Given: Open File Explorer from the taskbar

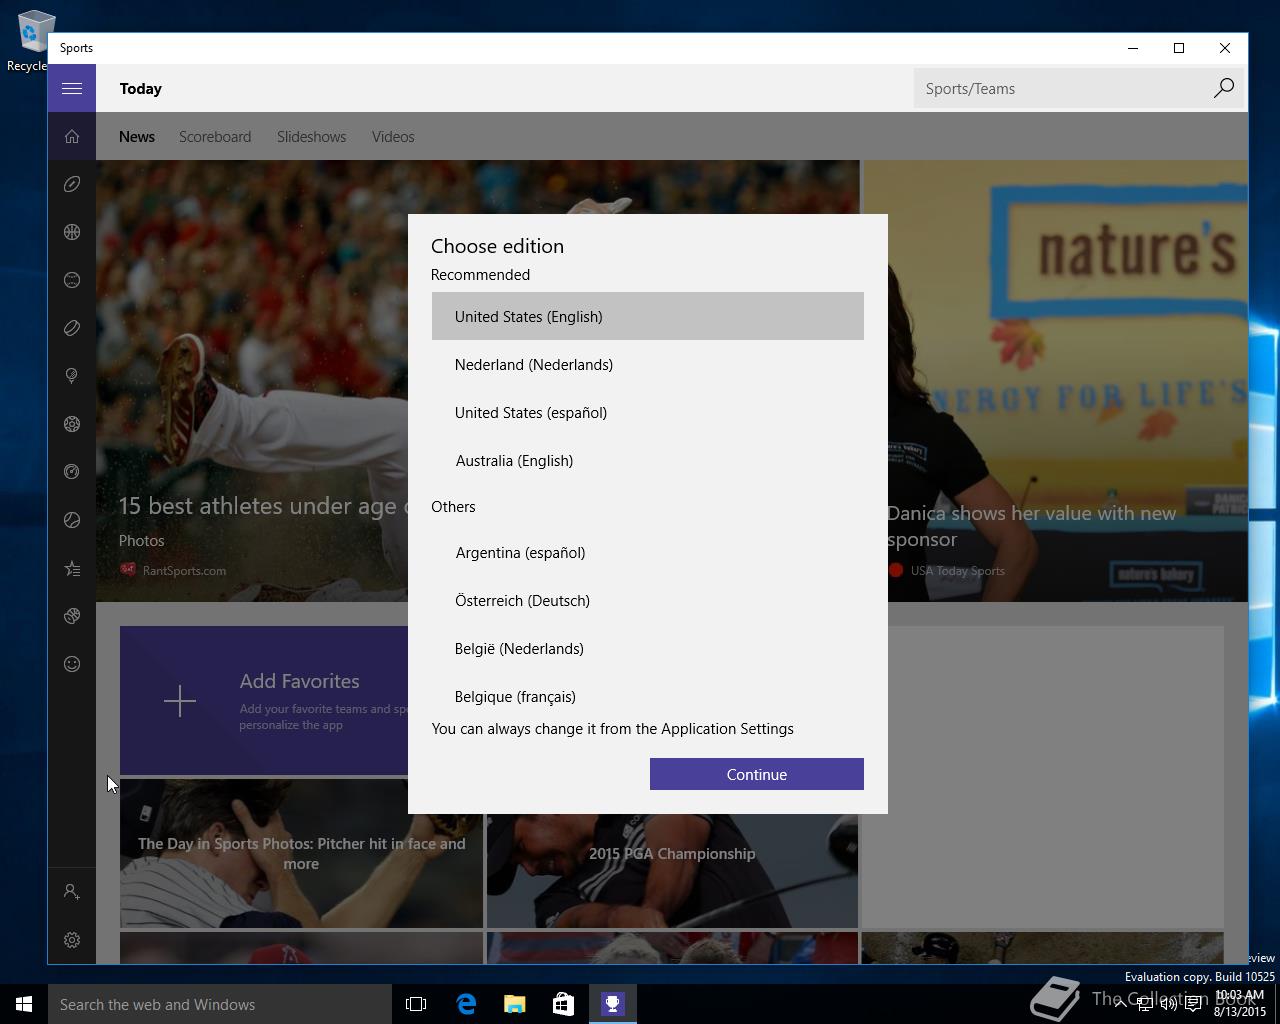Looking at the screenshot, I should point(515,1004).
